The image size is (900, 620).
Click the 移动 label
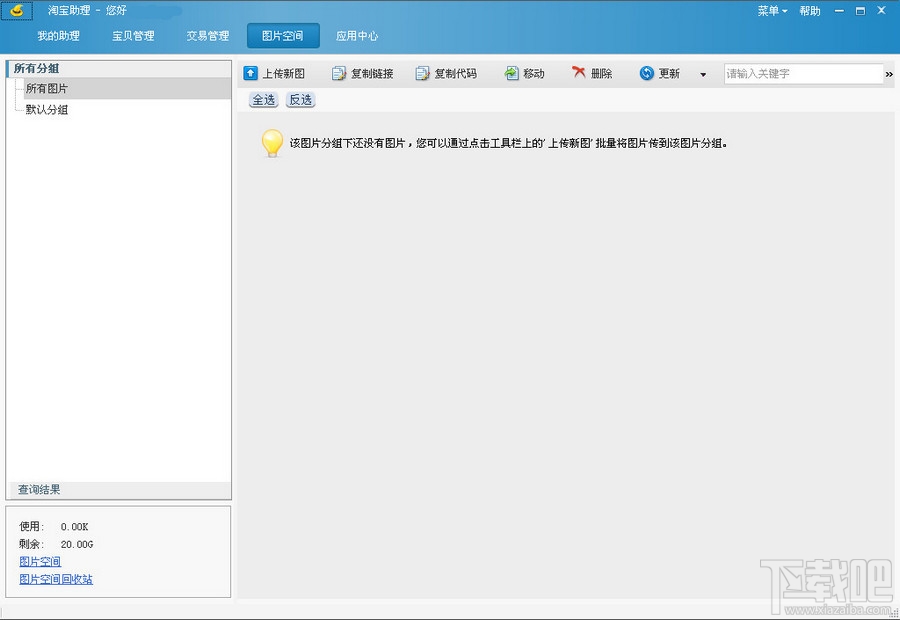(x=534, y=73)
